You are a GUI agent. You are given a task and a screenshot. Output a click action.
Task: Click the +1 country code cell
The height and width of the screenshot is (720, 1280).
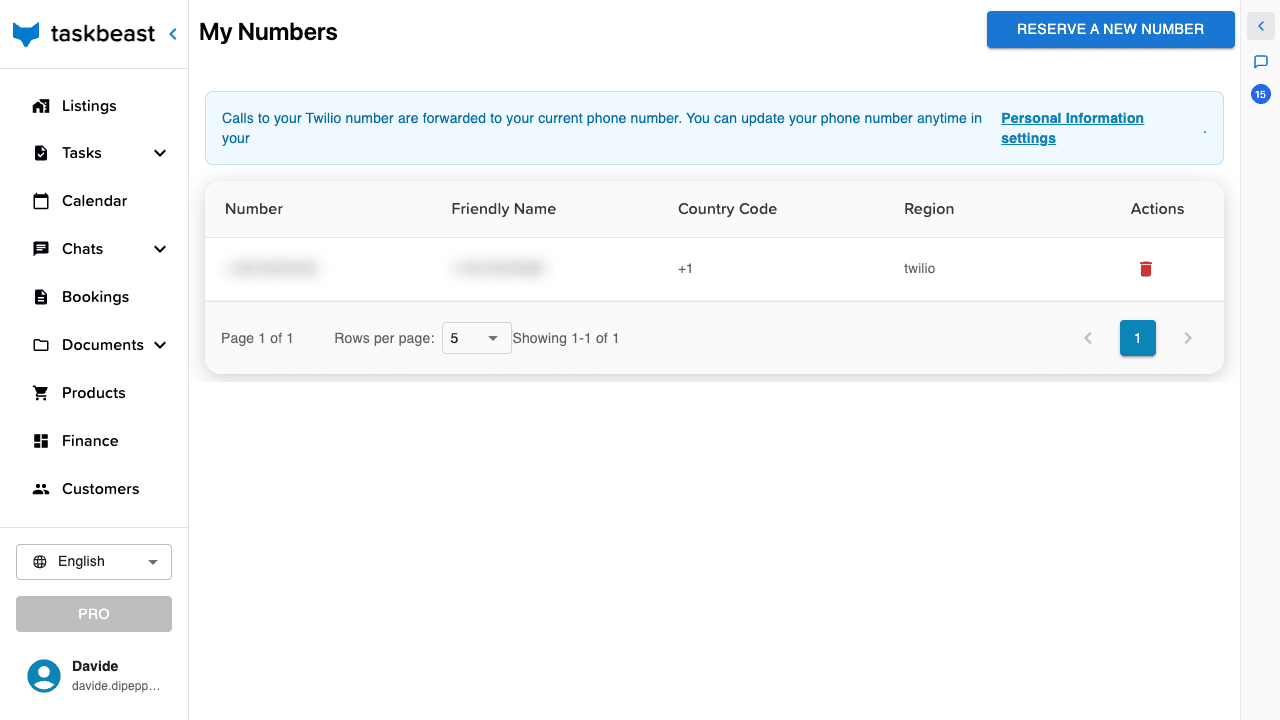point(685,269)
